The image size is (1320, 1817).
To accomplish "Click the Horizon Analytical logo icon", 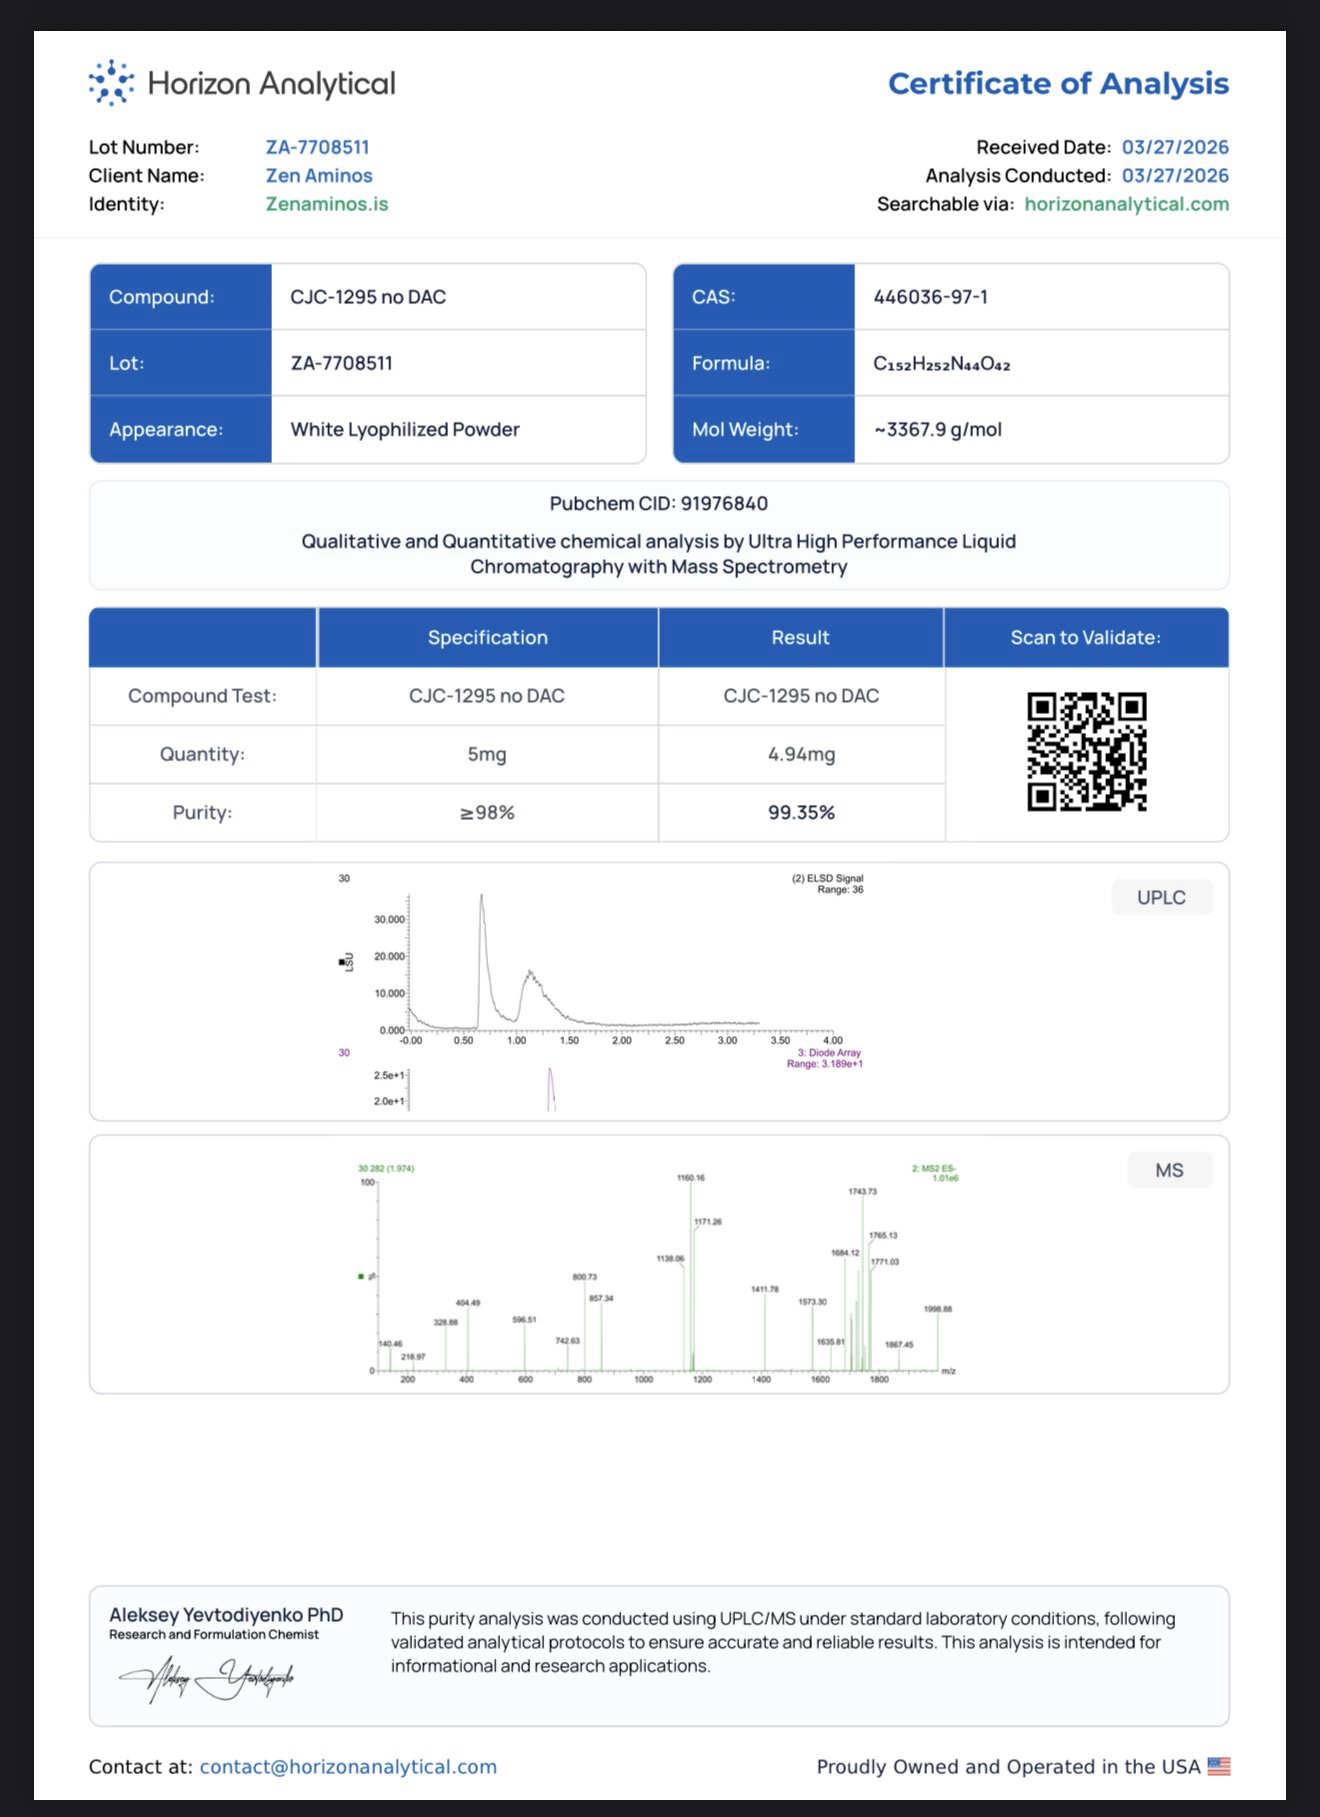I will pyautogui.click(x=111, y=82).
